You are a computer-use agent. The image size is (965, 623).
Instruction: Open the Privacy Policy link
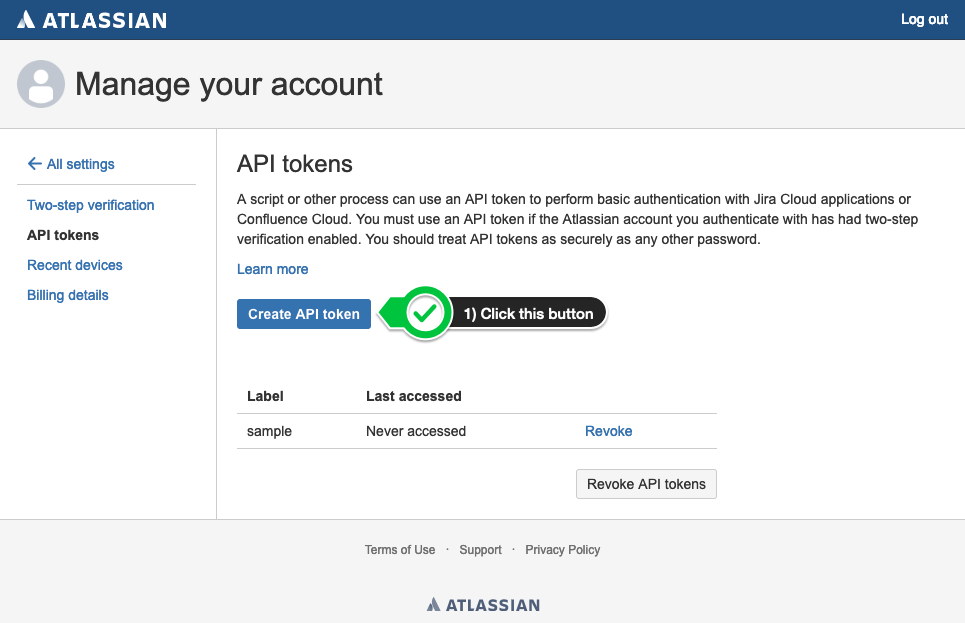click(x=563, y=550)
